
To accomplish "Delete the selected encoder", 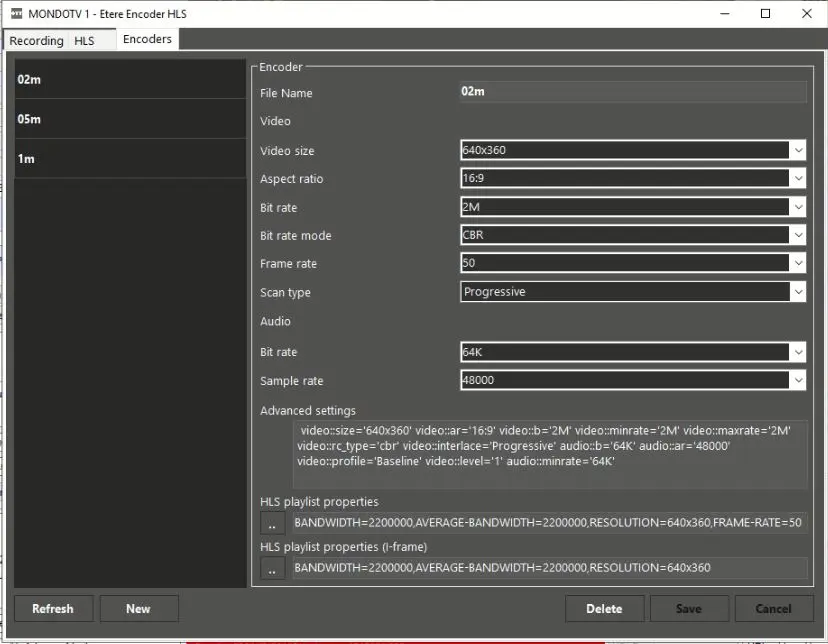I will (x=603, y=608).
